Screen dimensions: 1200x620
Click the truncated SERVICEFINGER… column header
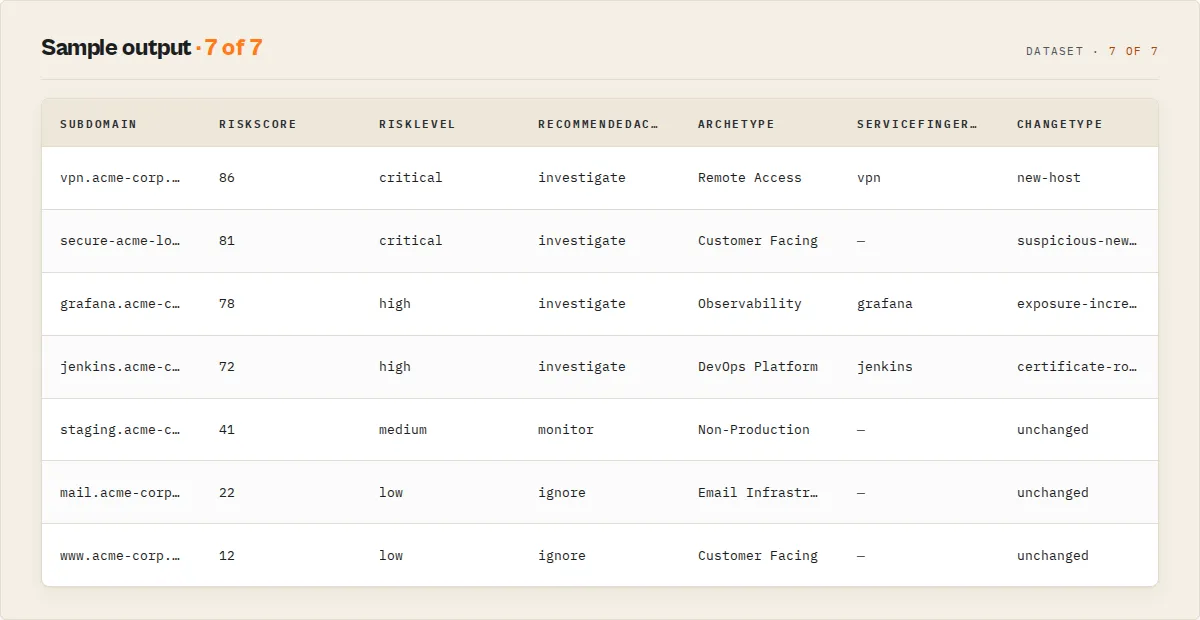[917, 124]
